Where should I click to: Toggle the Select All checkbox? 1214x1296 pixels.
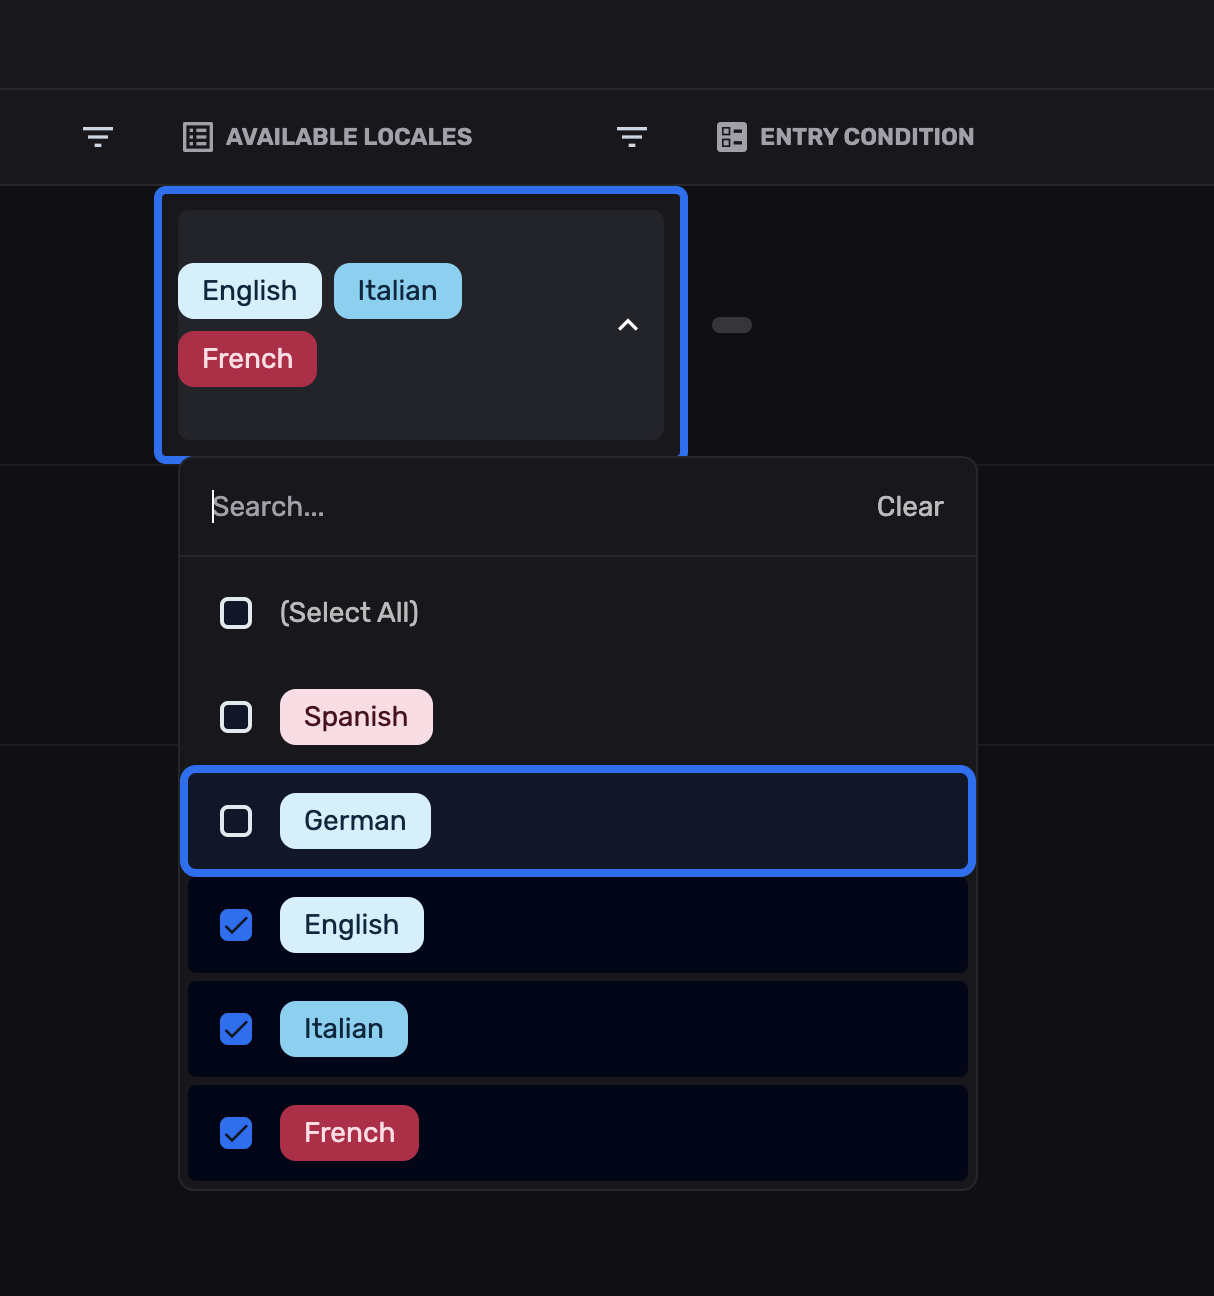(x=236, y=613)
